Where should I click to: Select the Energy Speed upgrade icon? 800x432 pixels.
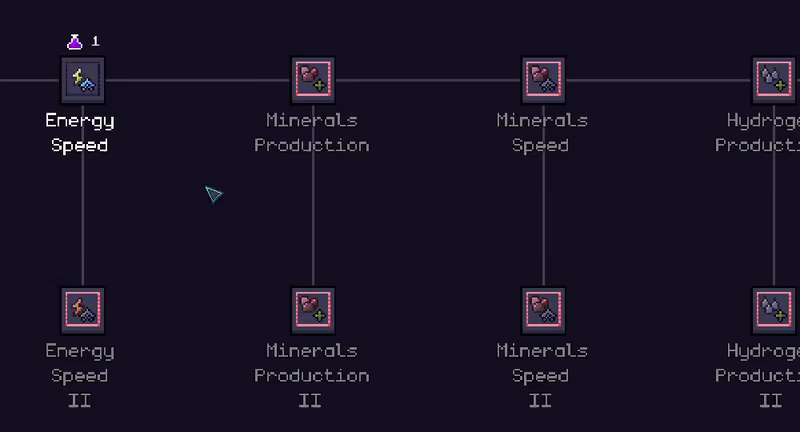point(83,80)
